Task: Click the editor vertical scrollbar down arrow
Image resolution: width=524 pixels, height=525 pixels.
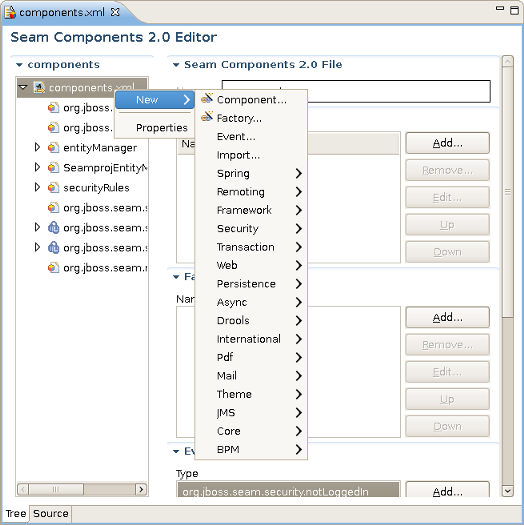Action: 508,491
